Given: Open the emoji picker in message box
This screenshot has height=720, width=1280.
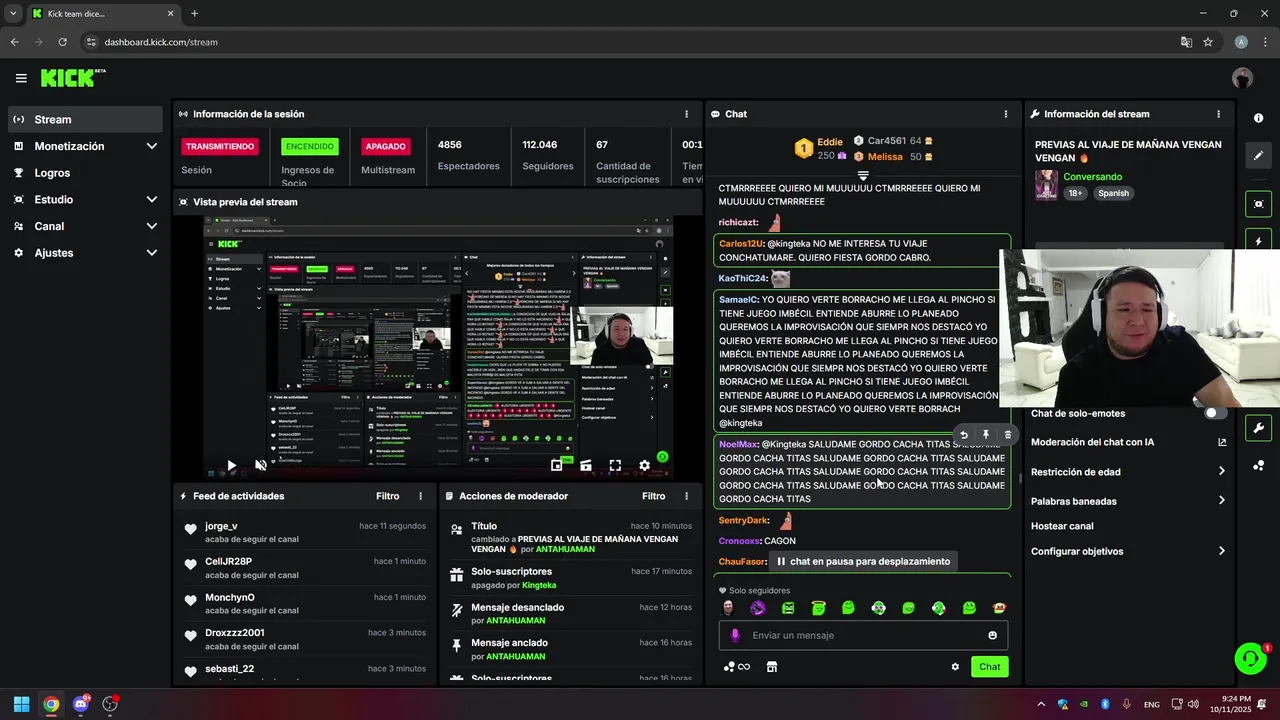Looking at the screenshot, I should [992, 635].
